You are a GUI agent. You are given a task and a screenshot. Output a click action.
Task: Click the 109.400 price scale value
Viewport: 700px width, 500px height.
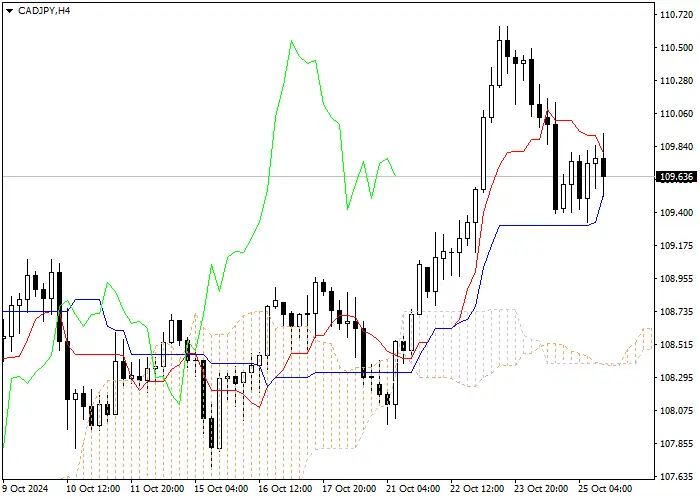[676, 212]
